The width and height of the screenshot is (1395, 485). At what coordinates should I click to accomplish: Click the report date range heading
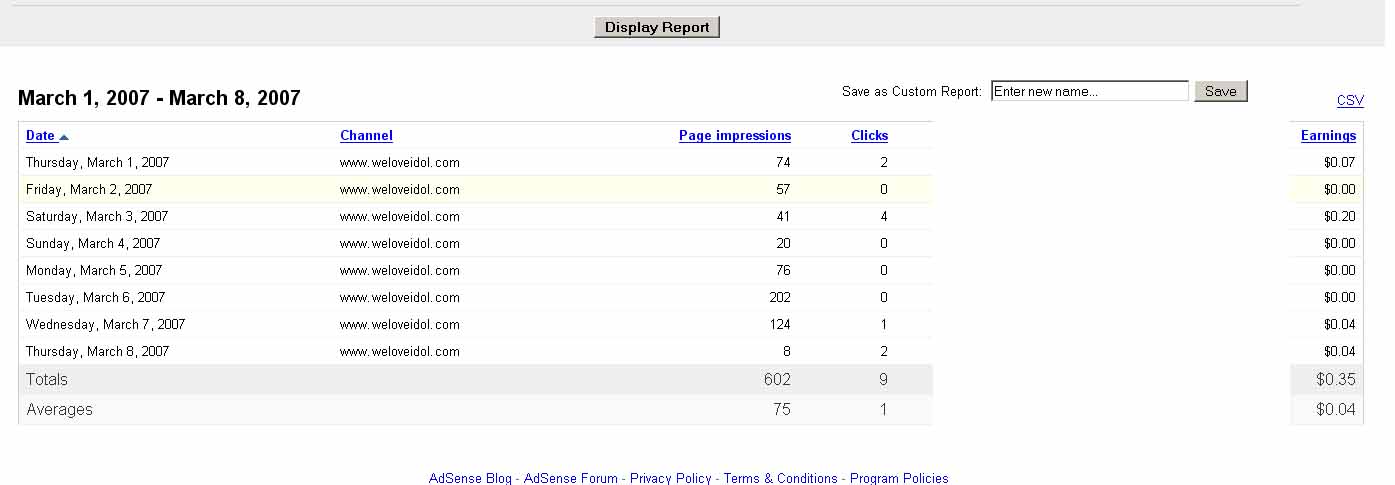[159, 98]
